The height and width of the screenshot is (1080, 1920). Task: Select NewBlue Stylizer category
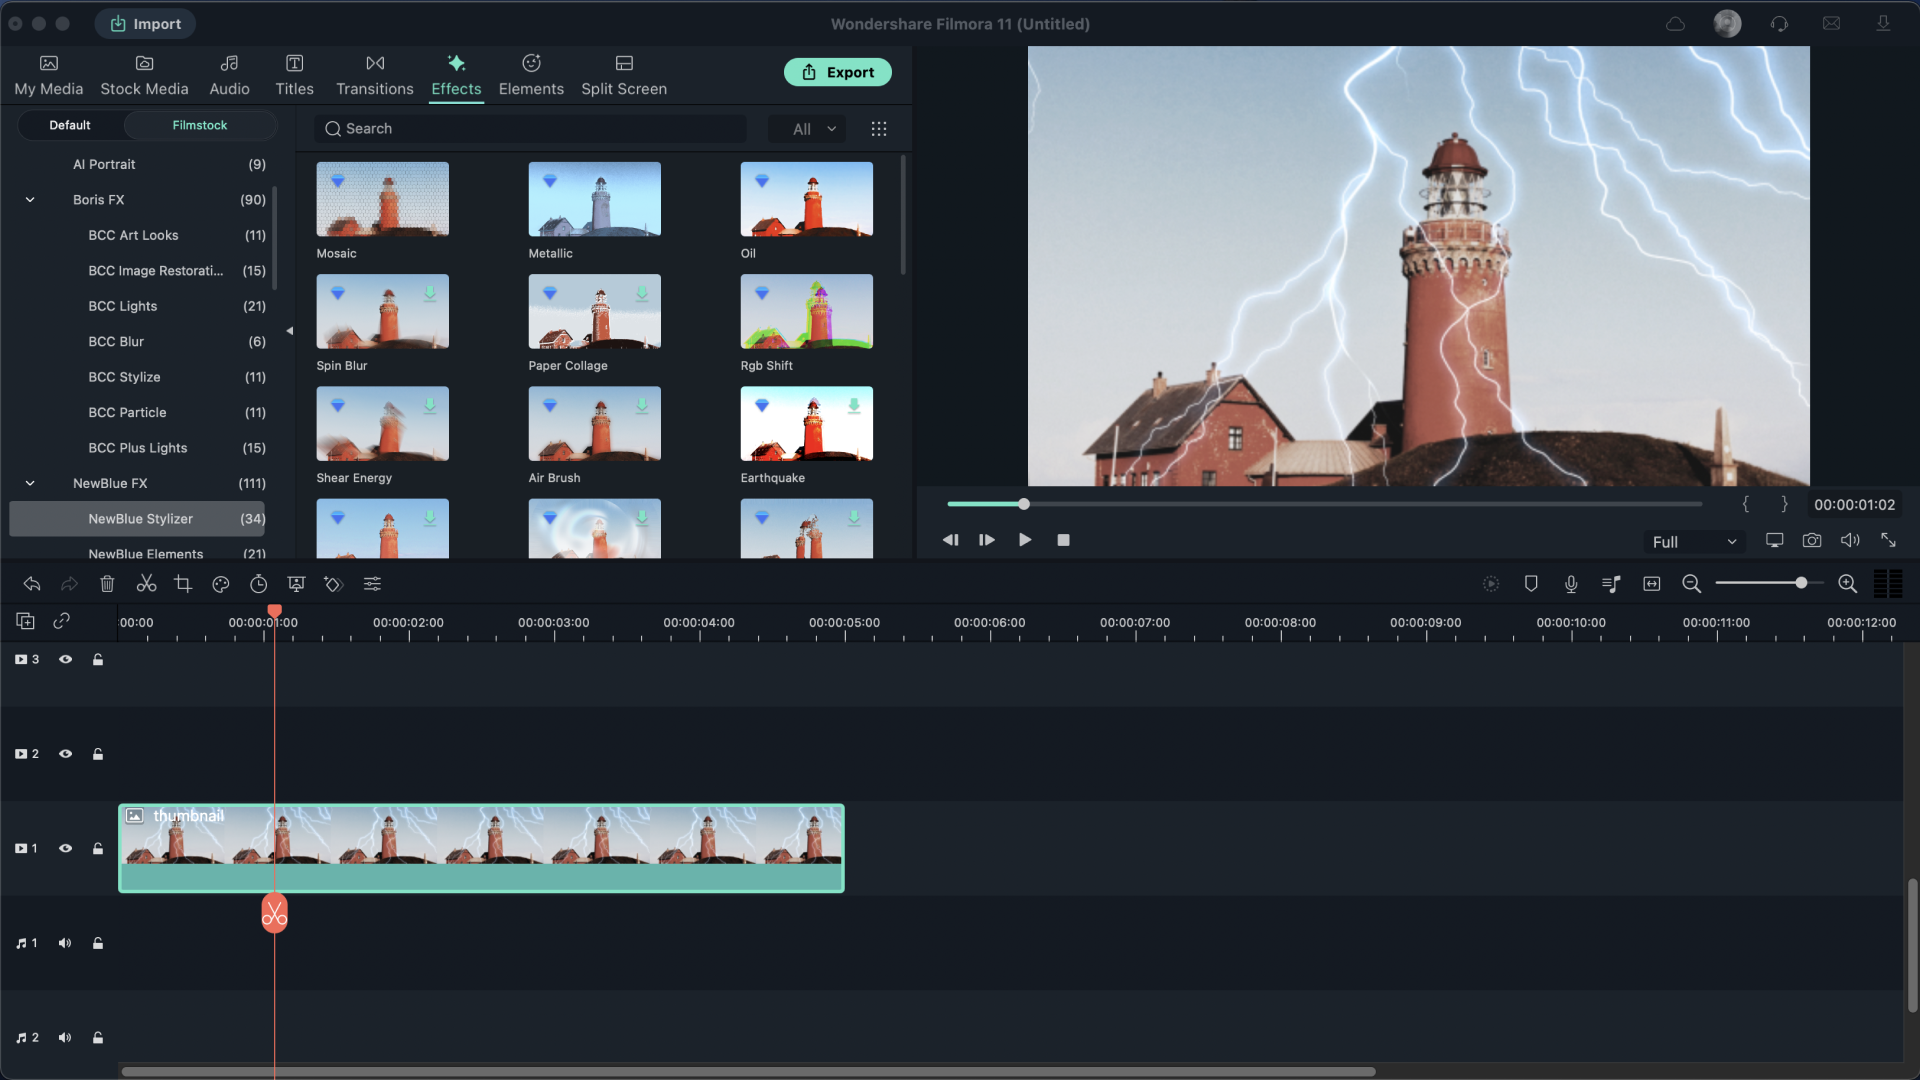[x=138, y=519]
